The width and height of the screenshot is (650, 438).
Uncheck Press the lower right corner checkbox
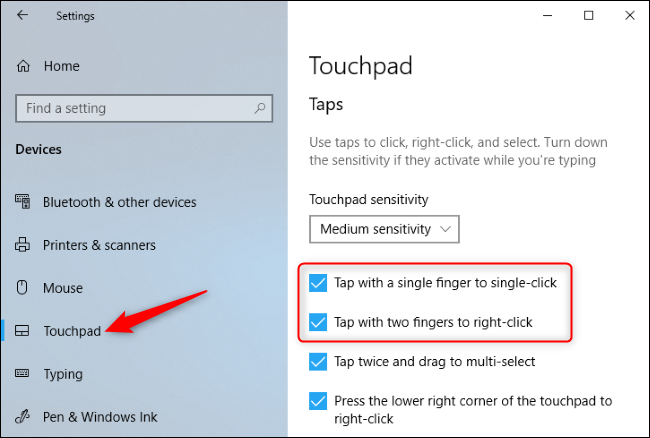(x=319, y=401)
